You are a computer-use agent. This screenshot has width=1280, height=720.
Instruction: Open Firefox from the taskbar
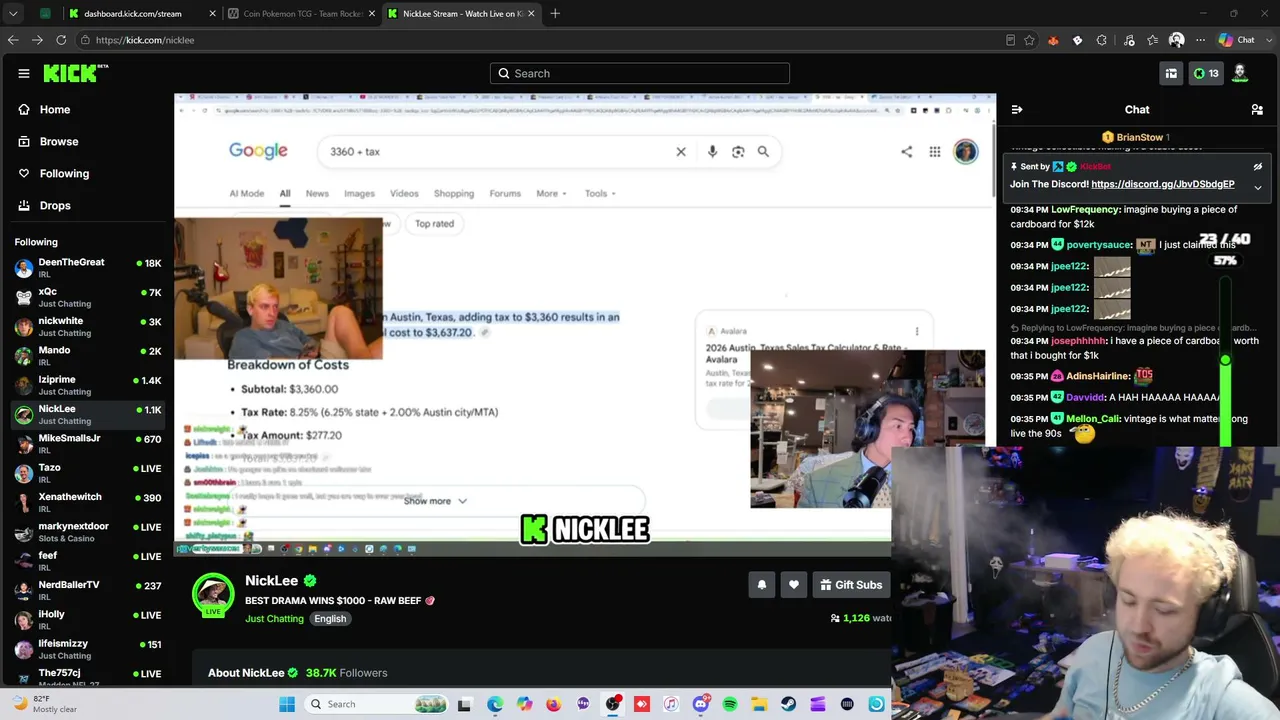[x=554, y=704]
